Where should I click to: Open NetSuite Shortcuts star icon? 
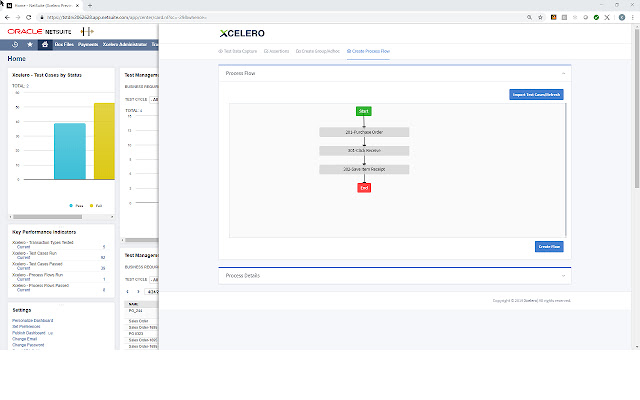(30, 44)
